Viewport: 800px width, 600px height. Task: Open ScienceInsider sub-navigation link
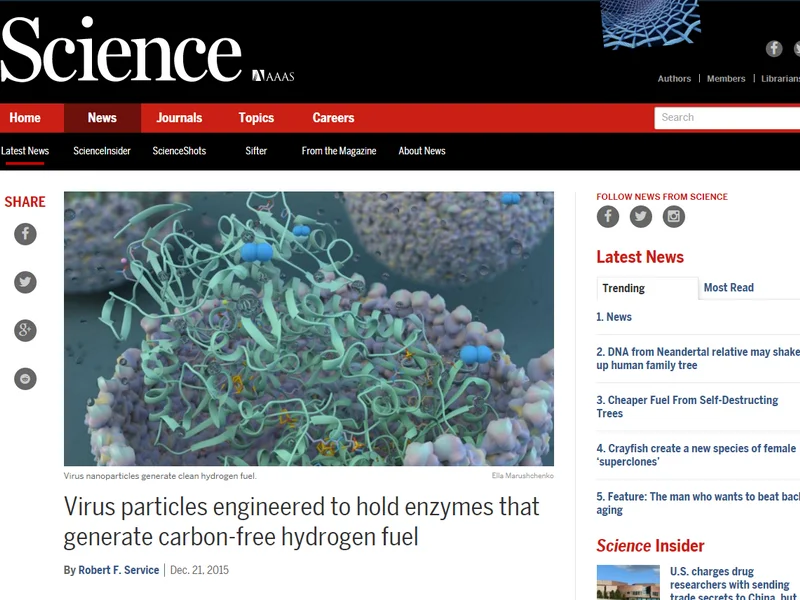pos(102,151)
